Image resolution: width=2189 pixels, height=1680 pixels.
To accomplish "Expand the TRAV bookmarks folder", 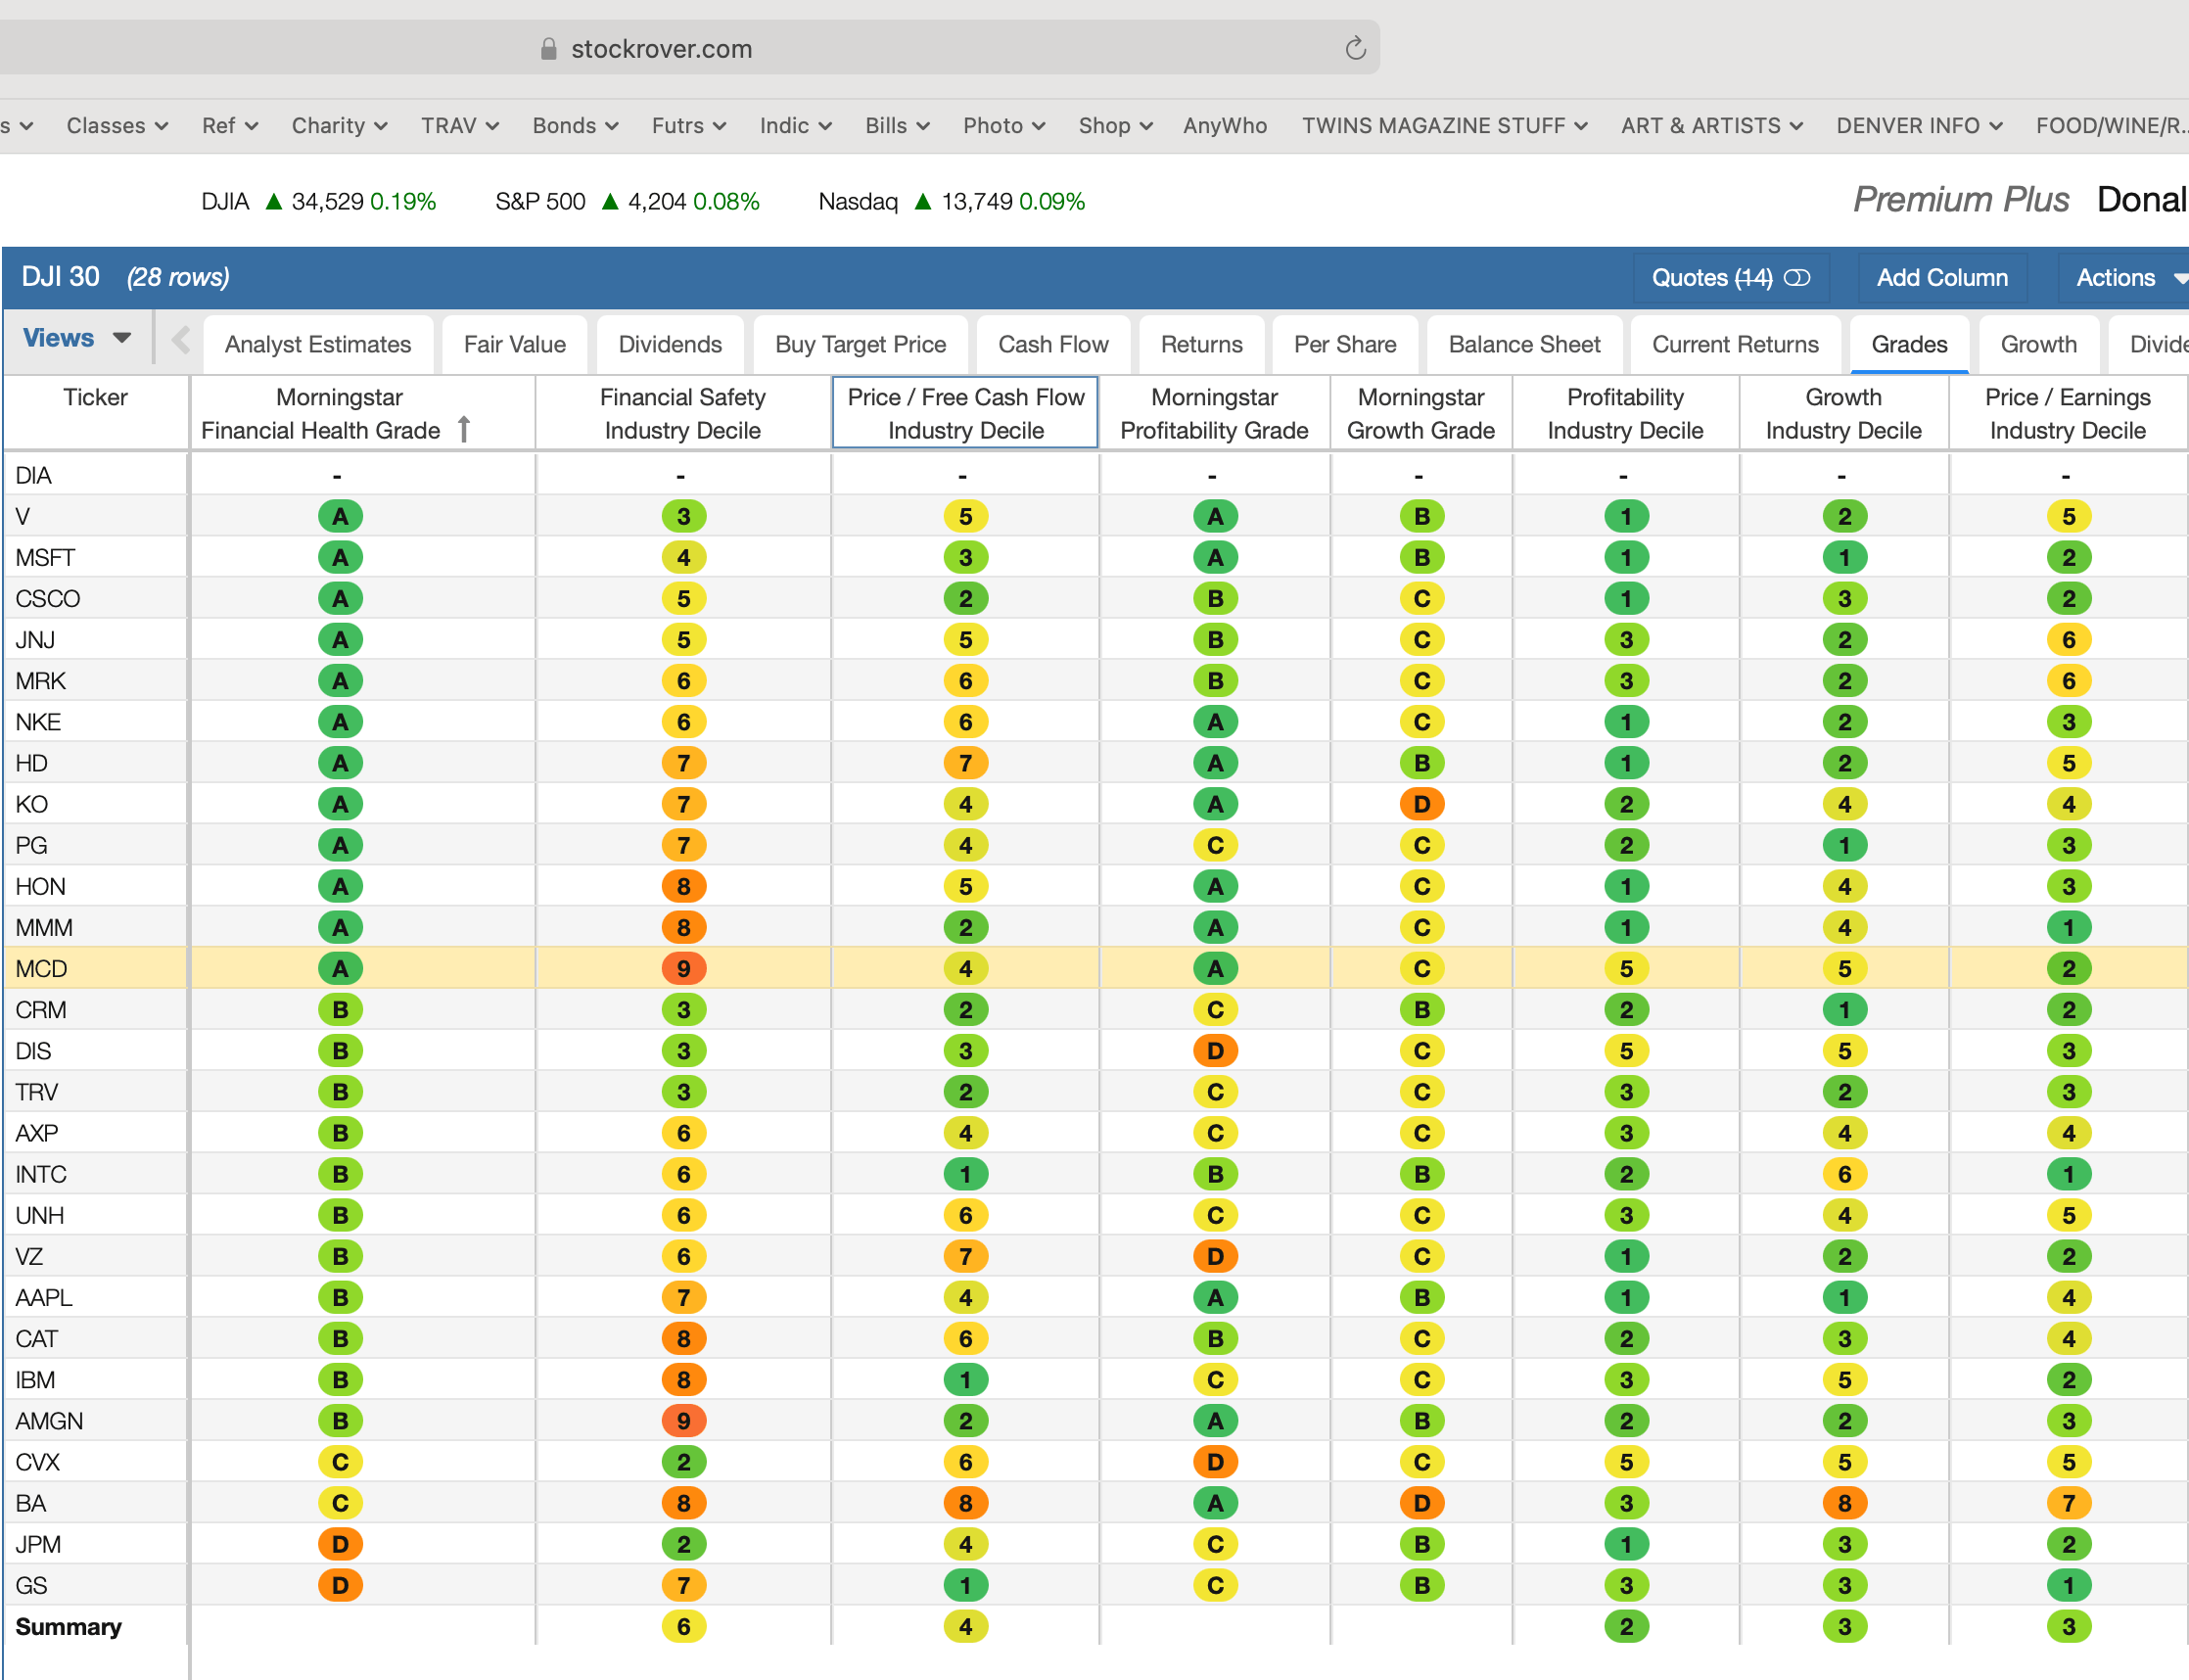I will pyautogui.click(x=460, y=126).
